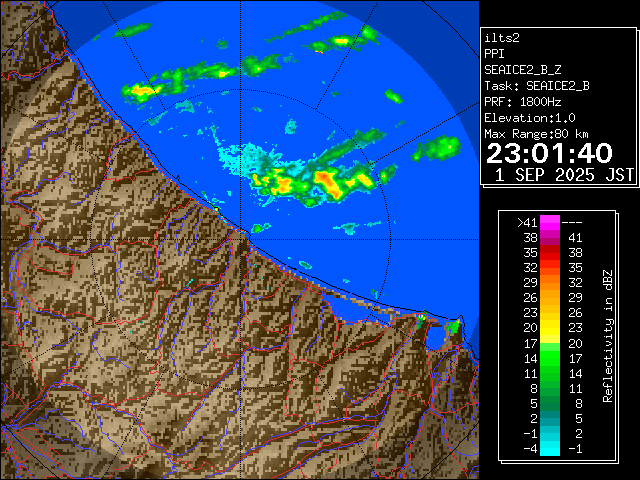Select the Max Range:80 km text
This screenshot has width=640, height=480.
point(536,134)
